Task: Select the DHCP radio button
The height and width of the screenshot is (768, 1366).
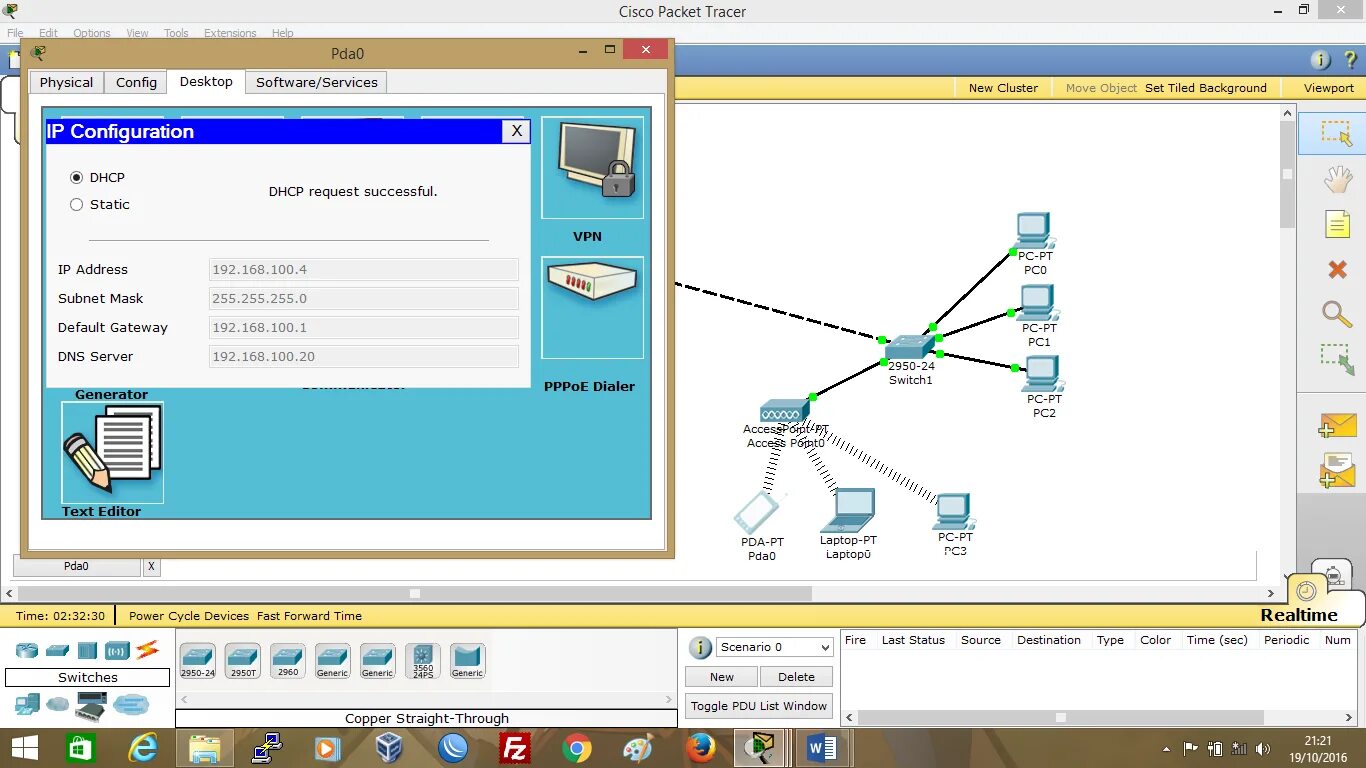Action: click(x=76, y=177)
